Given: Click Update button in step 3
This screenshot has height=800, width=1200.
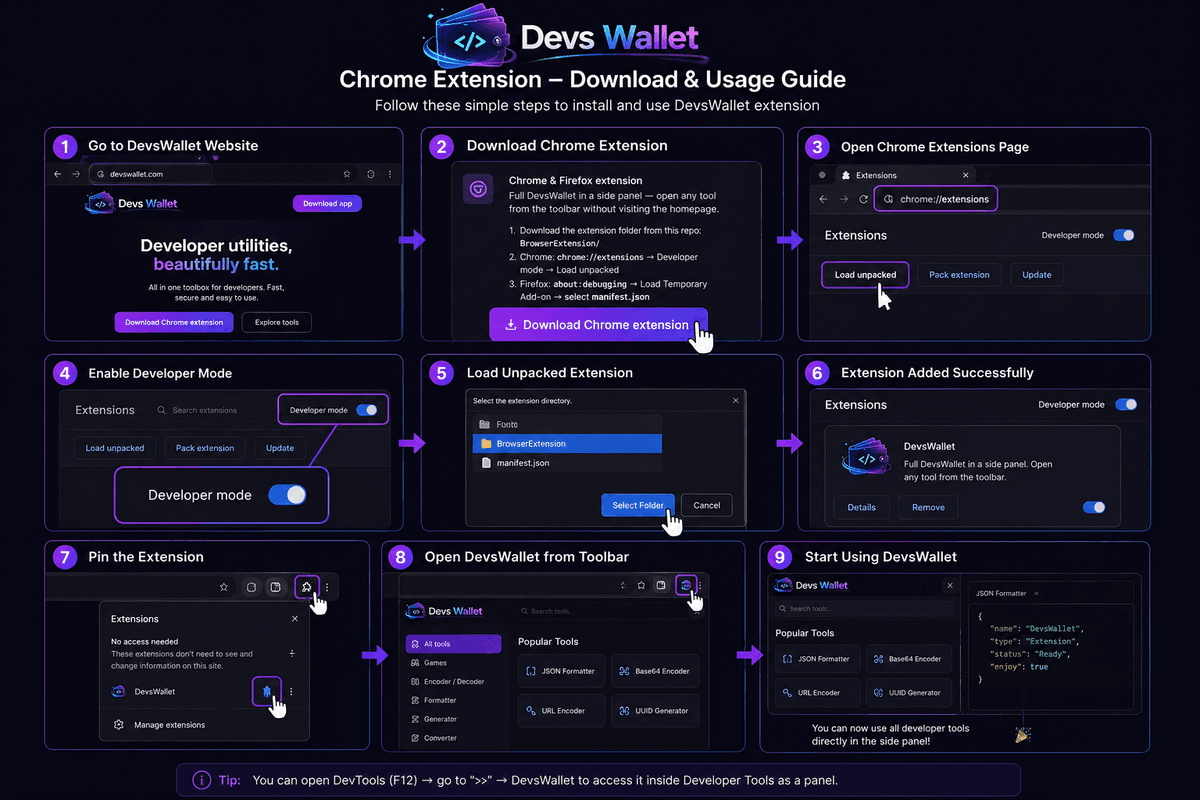Looking at the screenshot, I should [1037, 274].
